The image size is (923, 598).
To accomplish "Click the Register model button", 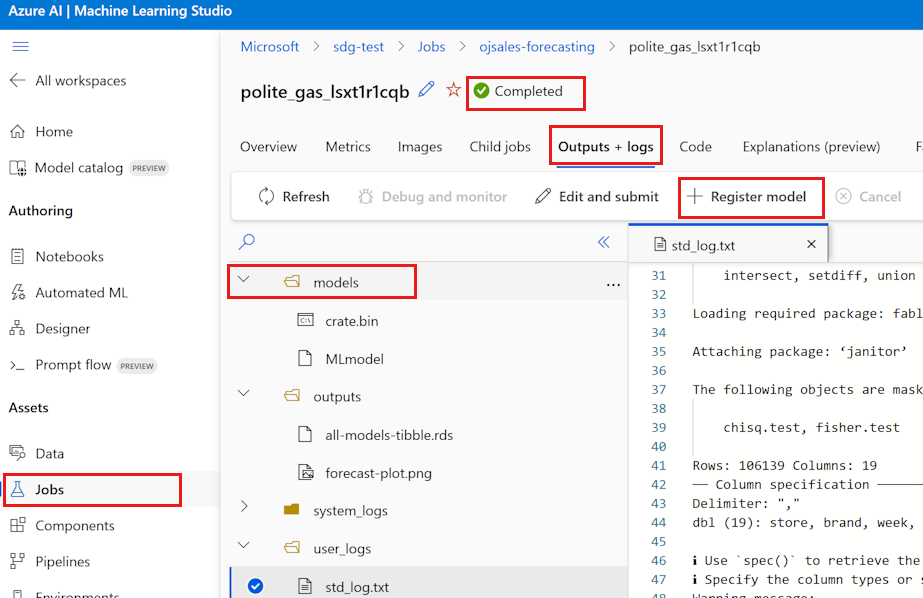I will (746, 197).
